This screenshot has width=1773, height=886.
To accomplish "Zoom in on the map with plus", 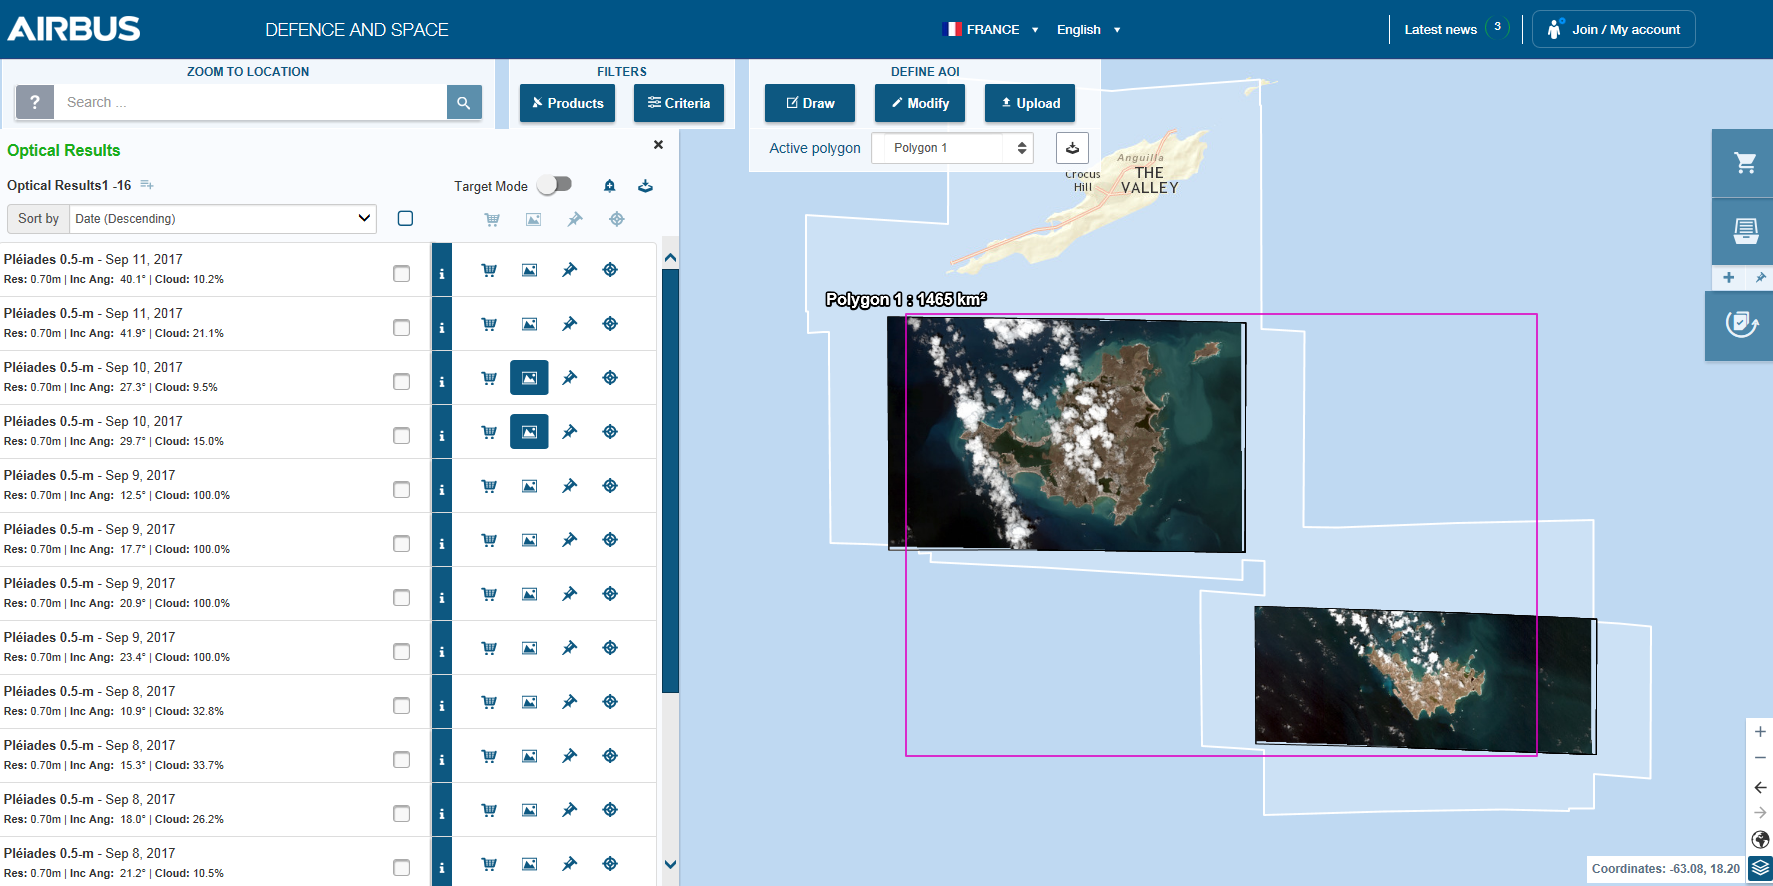I will tap(1760, 731).
